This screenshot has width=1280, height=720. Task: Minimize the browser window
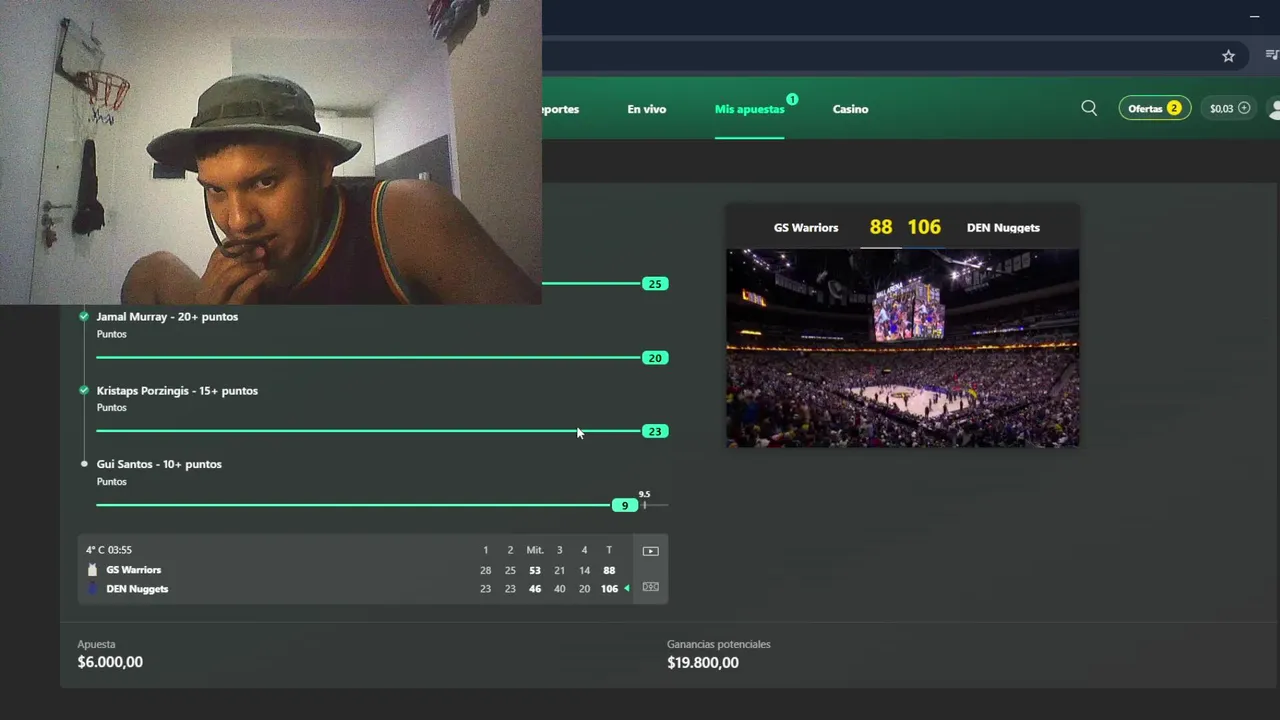pyautogui.click(x=1254, y=16)
